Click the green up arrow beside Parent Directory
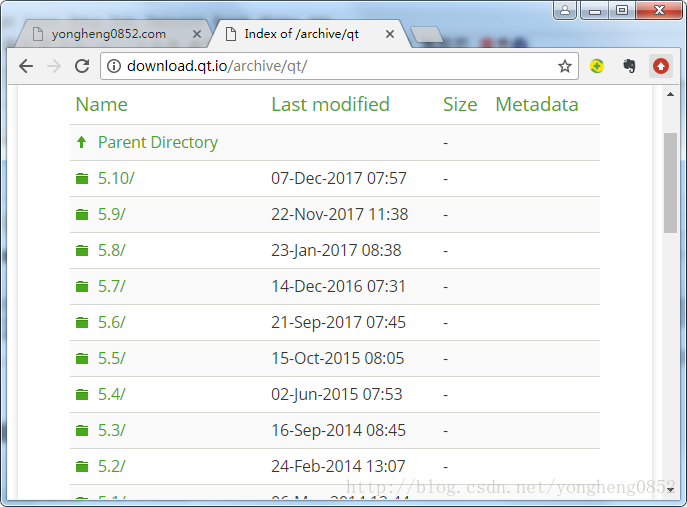 pos(81,142)
